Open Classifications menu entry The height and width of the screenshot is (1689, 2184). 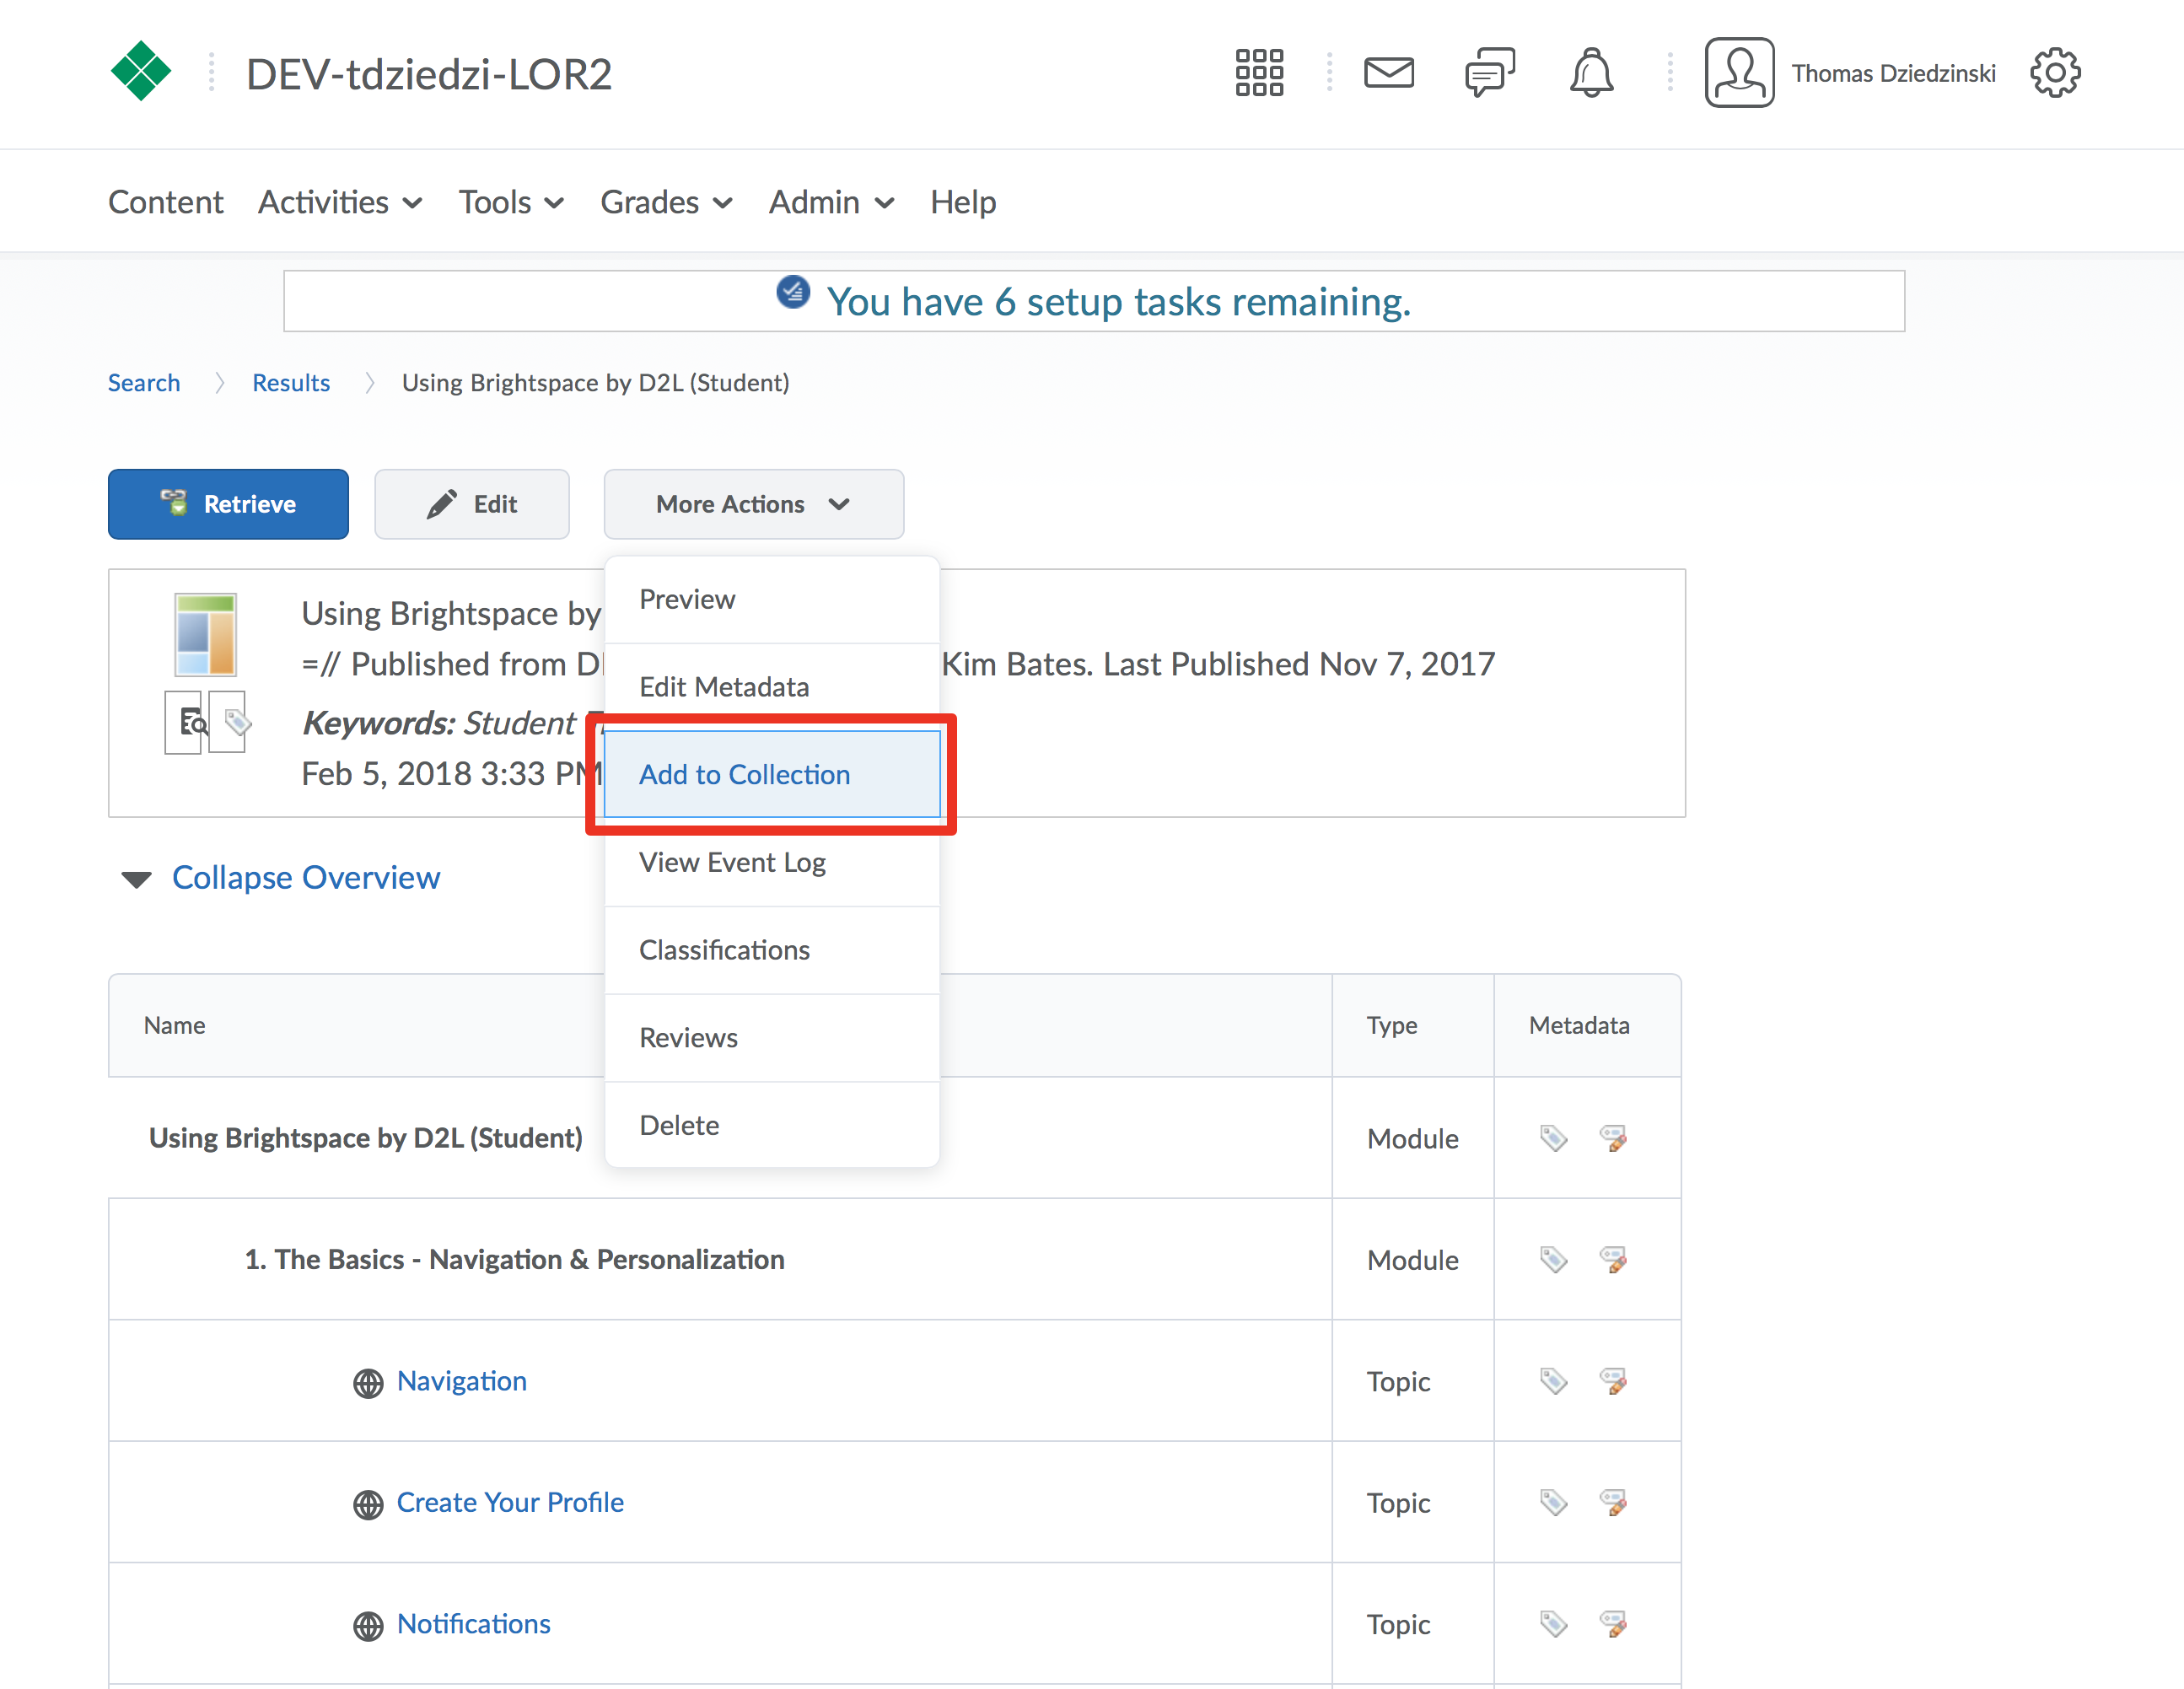(x=772, y=950)
